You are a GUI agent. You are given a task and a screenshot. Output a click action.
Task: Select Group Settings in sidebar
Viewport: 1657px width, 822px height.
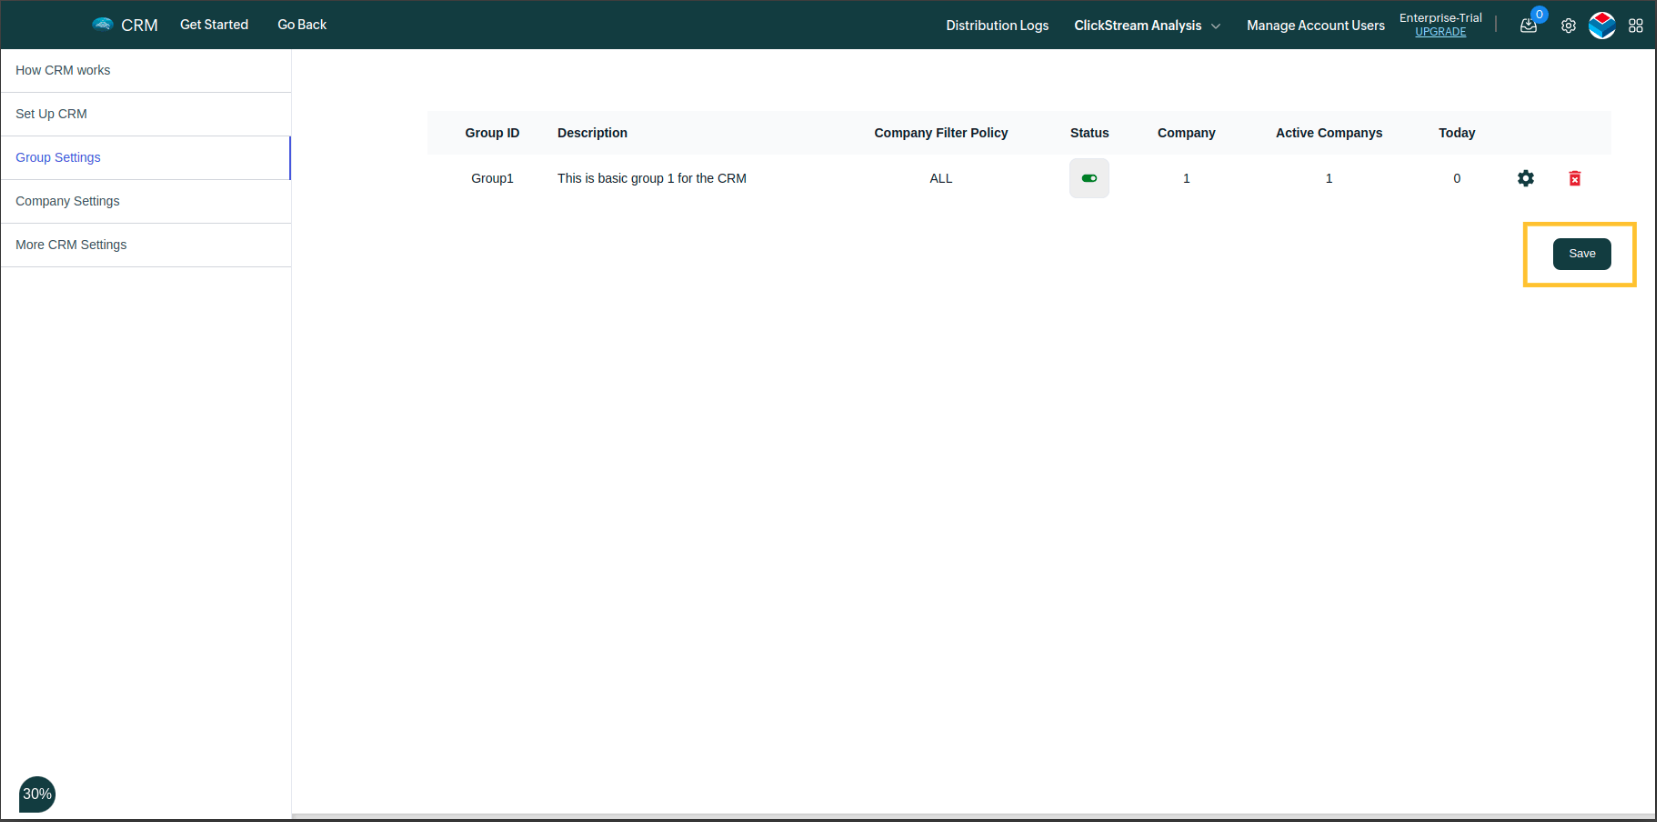(146, 158)
